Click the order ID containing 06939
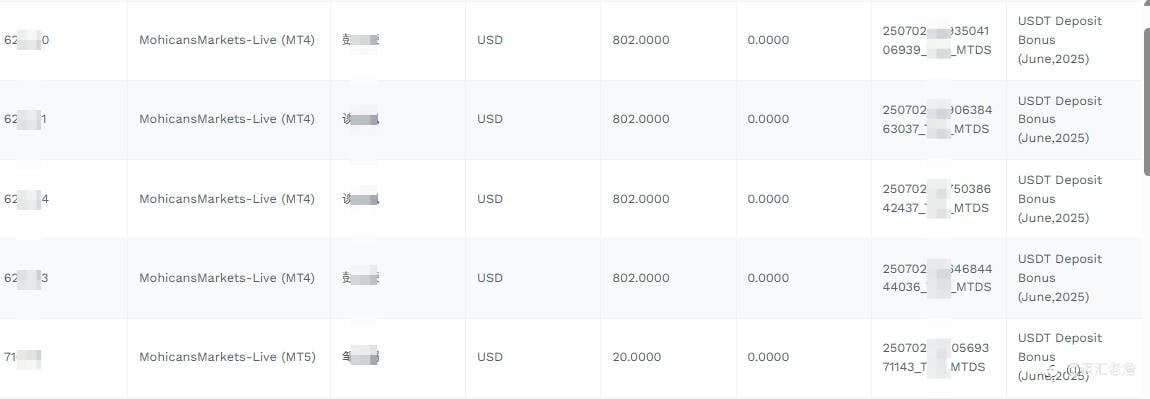Image resolution: width=1150 pixels, height=399 pixels. coord(937,40)
